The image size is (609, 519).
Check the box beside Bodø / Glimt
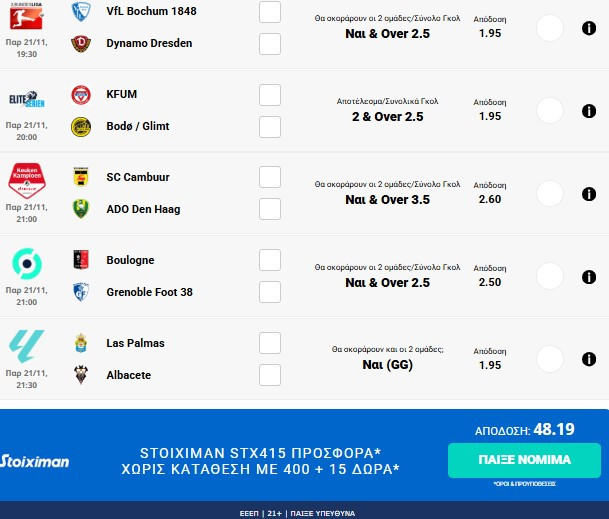(x=269, y=126)
